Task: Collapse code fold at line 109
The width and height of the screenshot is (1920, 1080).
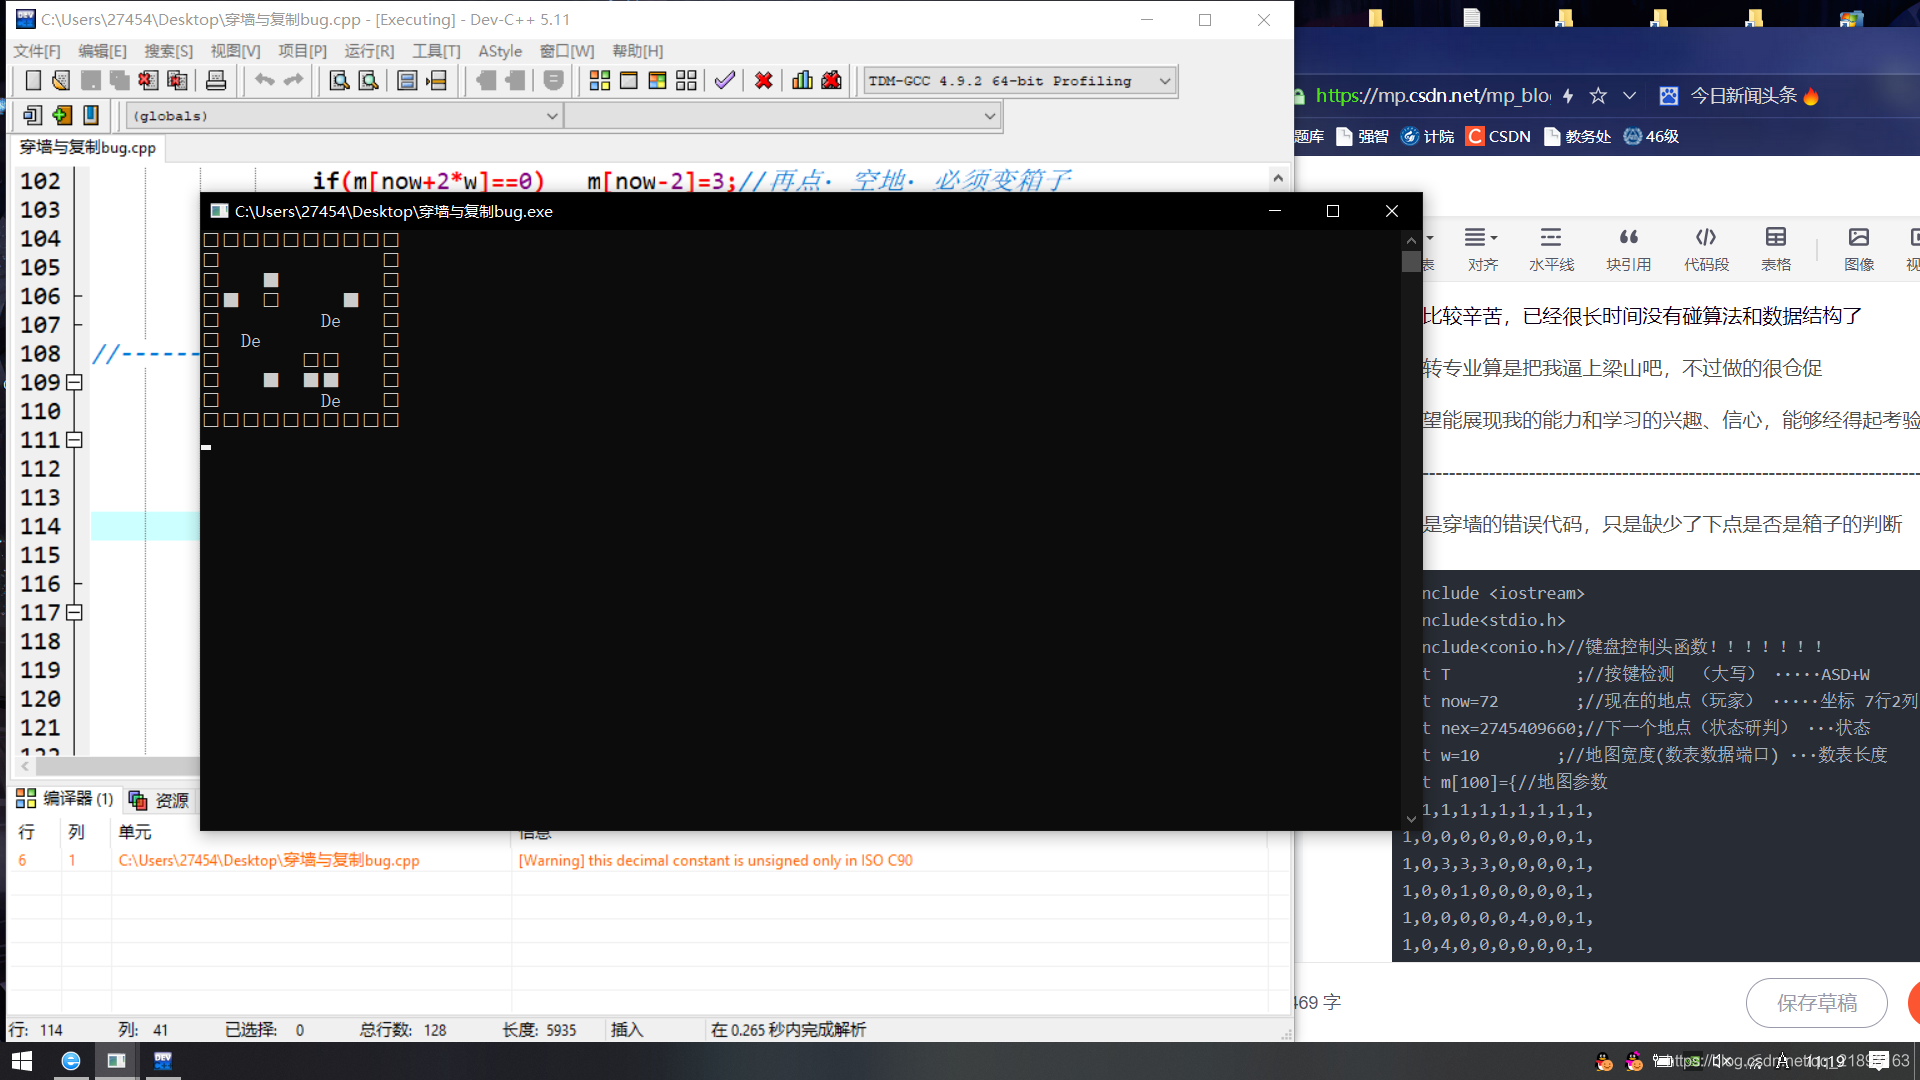Action: [x=74, y=382]
